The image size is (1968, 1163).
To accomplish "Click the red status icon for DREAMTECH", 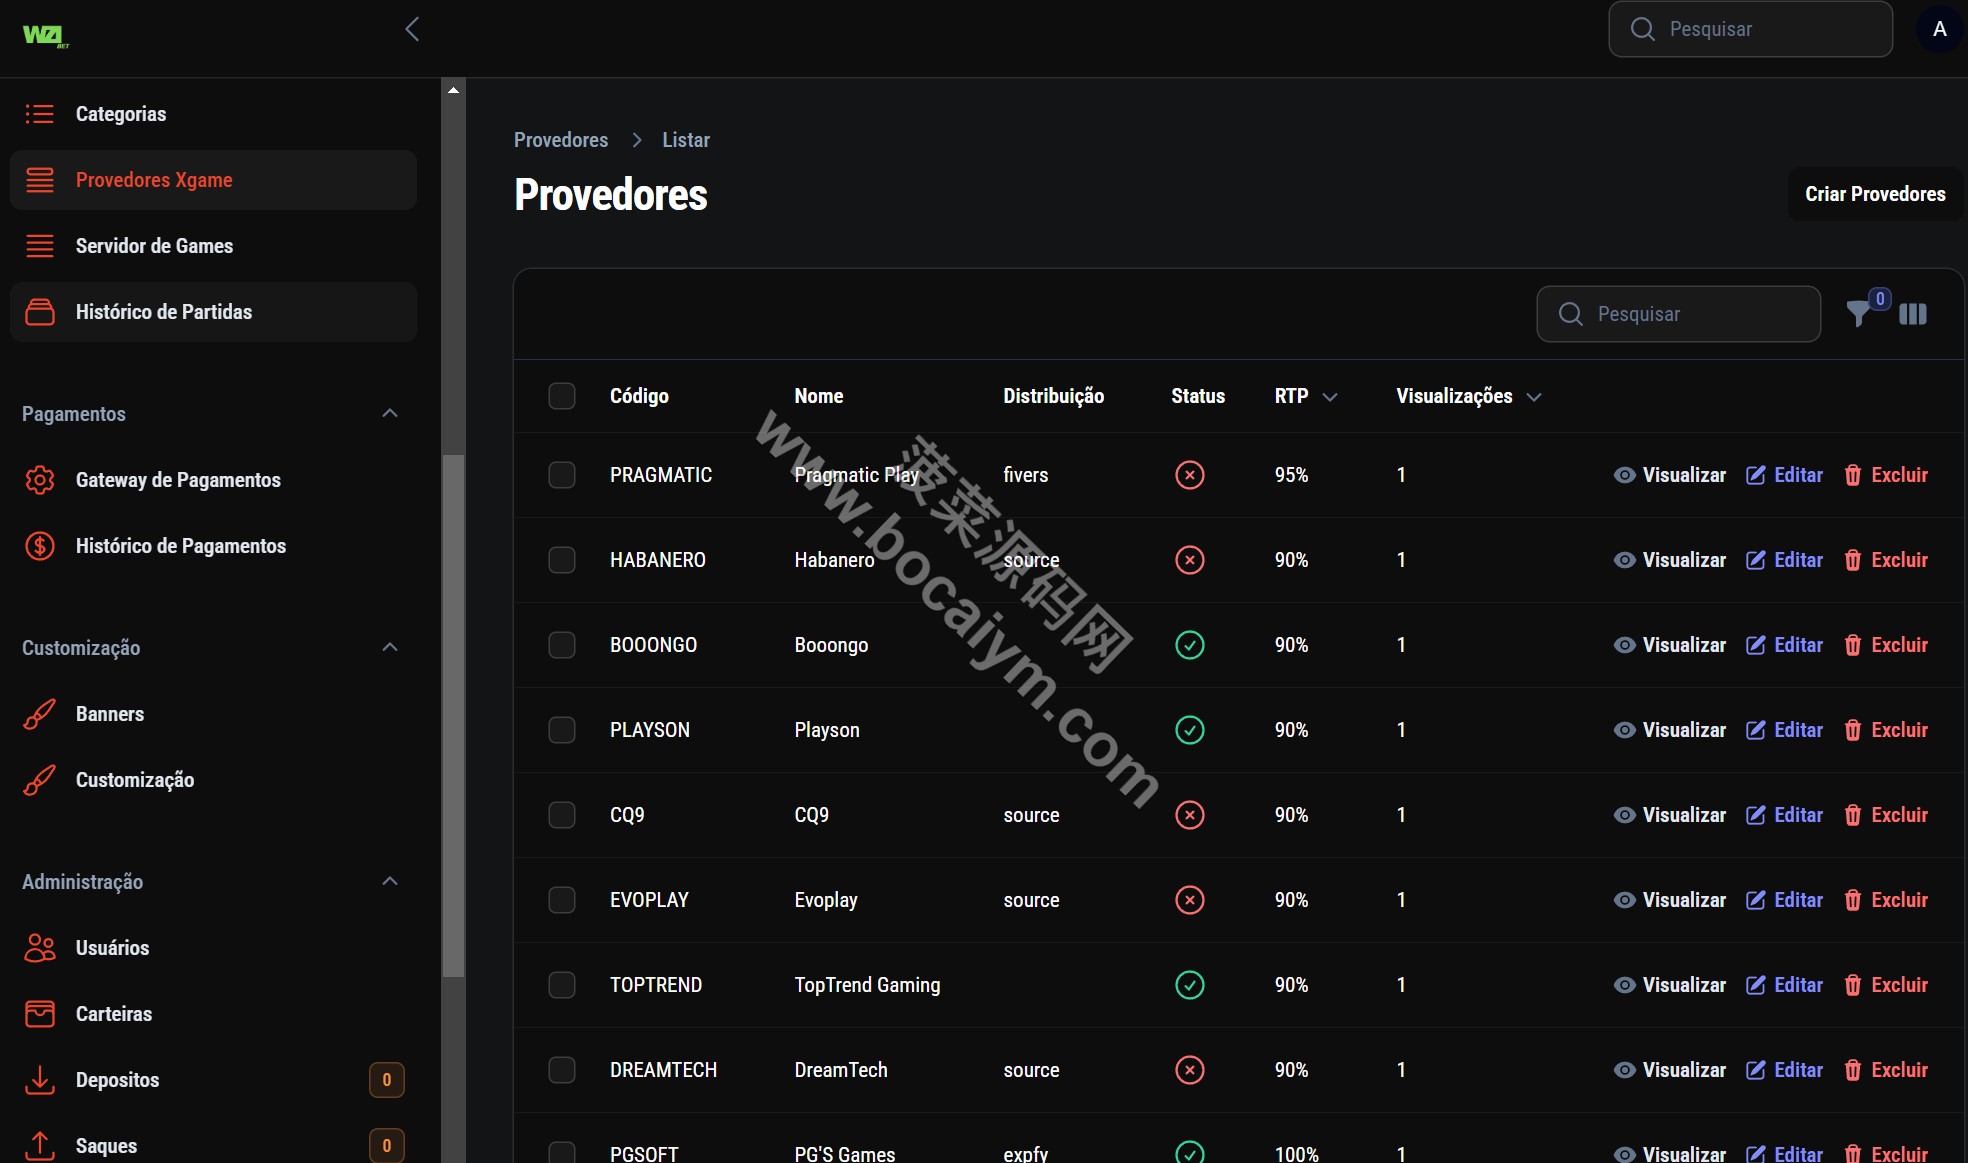I will coord(1189,1070).
